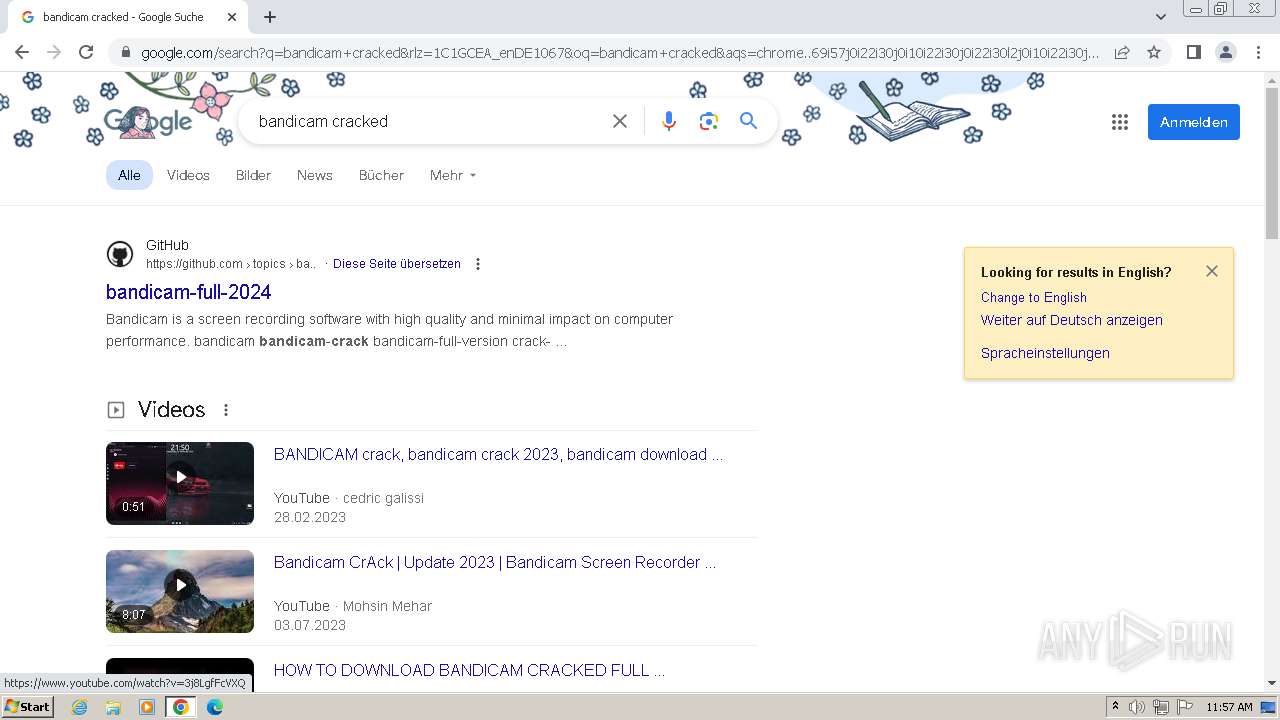
Task: Close the bandicam cracked tab
Action: point(232,17)
